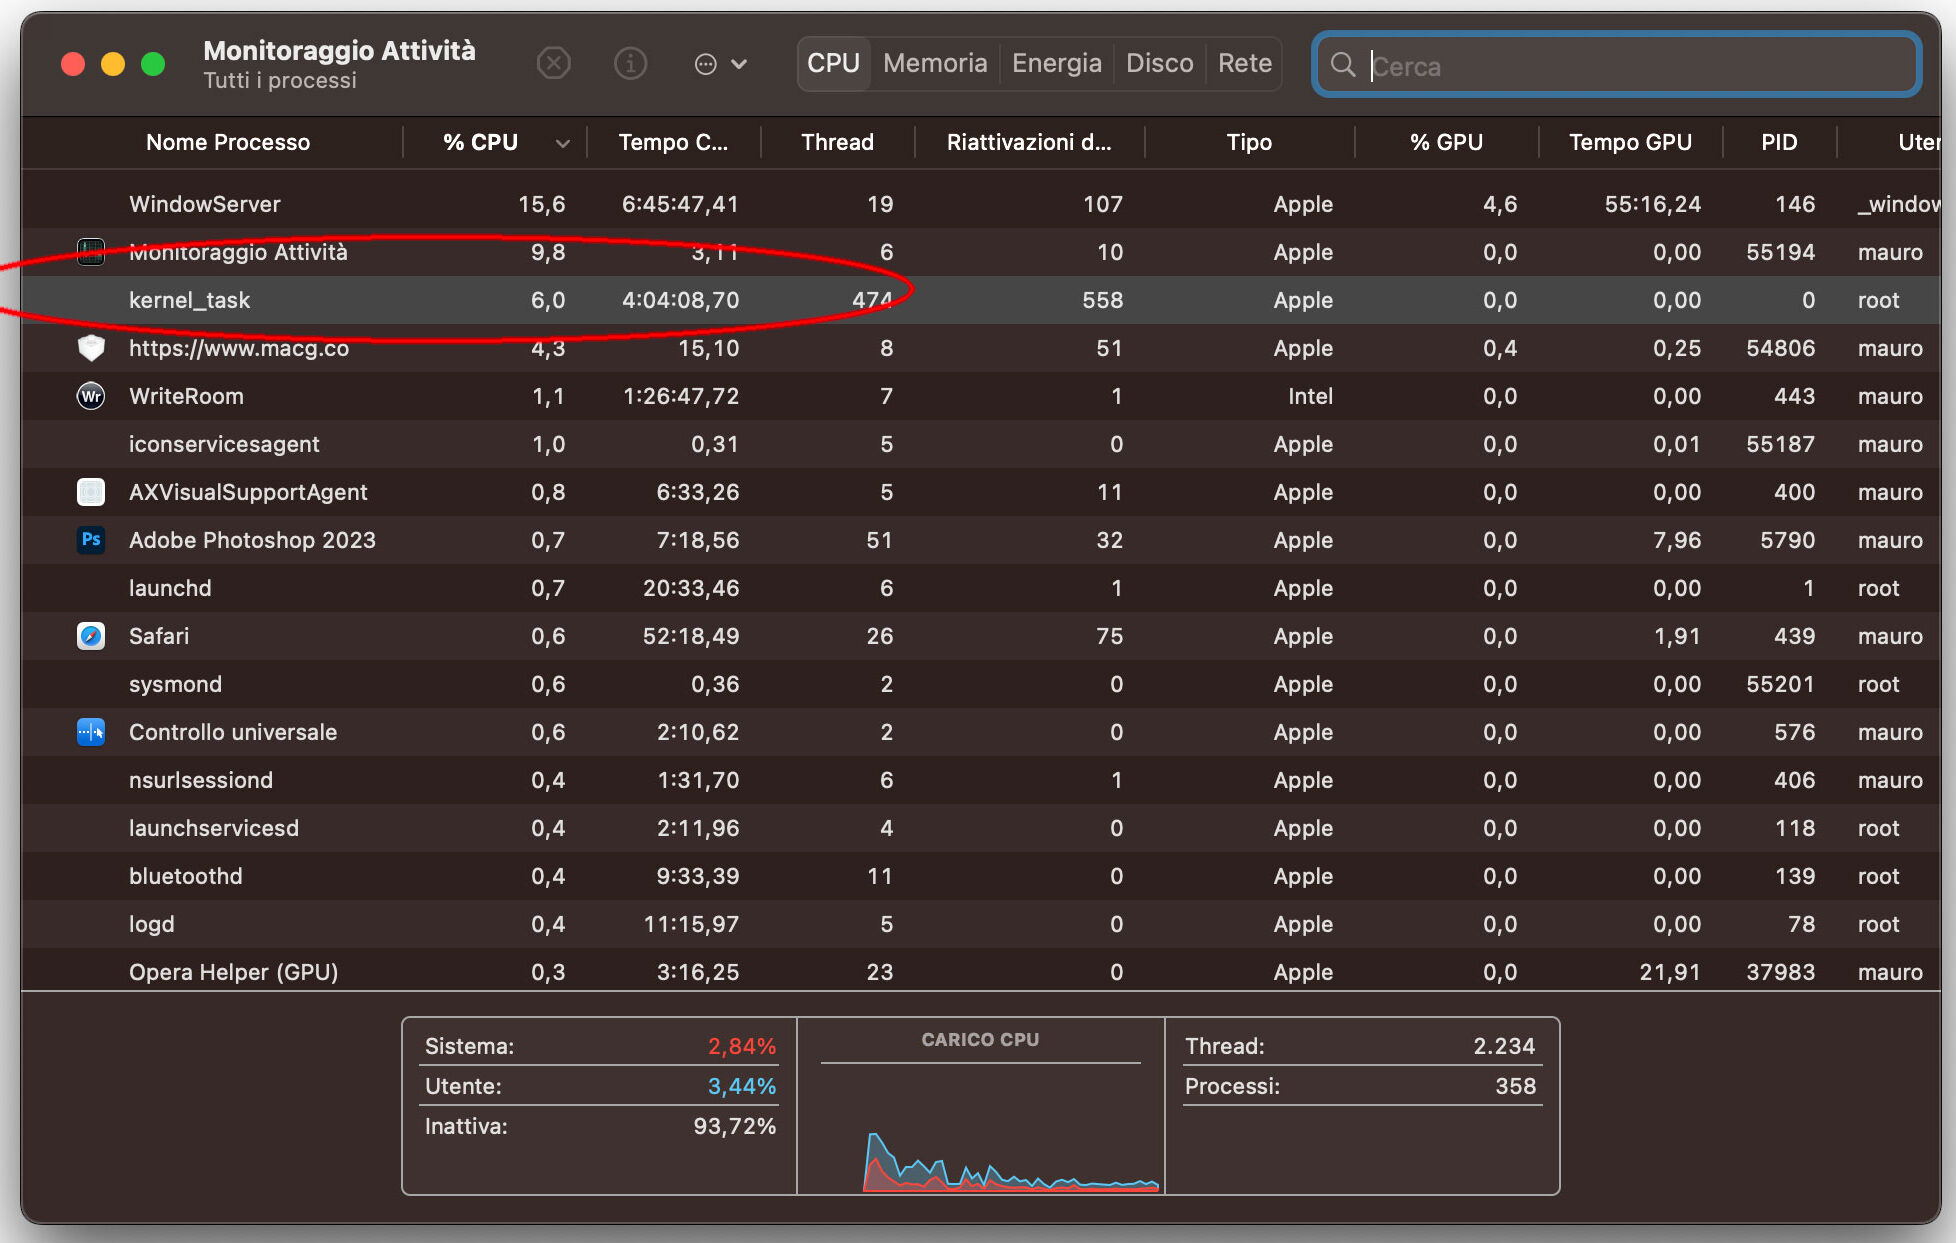Toggle the % CPU sort order chevron
The height and width of the screenshot is (1243, 1956).
coord(563,143)
